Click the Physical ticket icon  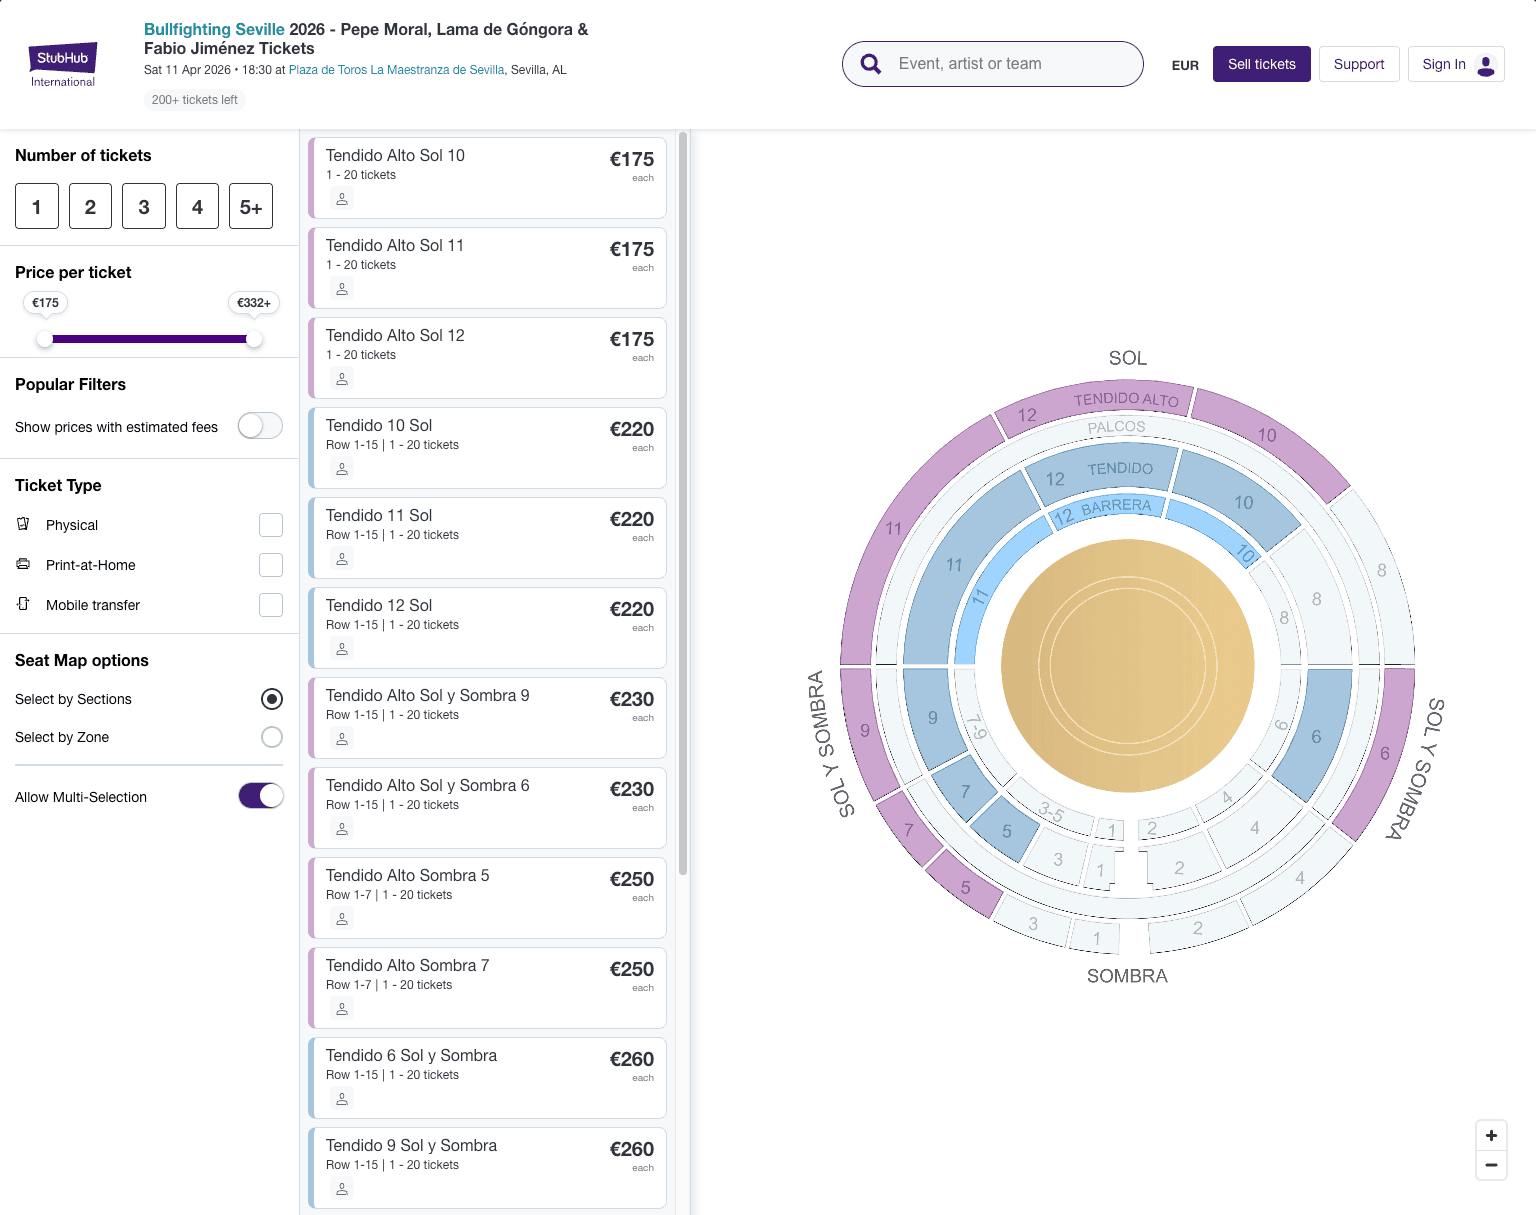(x=23, y=524)
